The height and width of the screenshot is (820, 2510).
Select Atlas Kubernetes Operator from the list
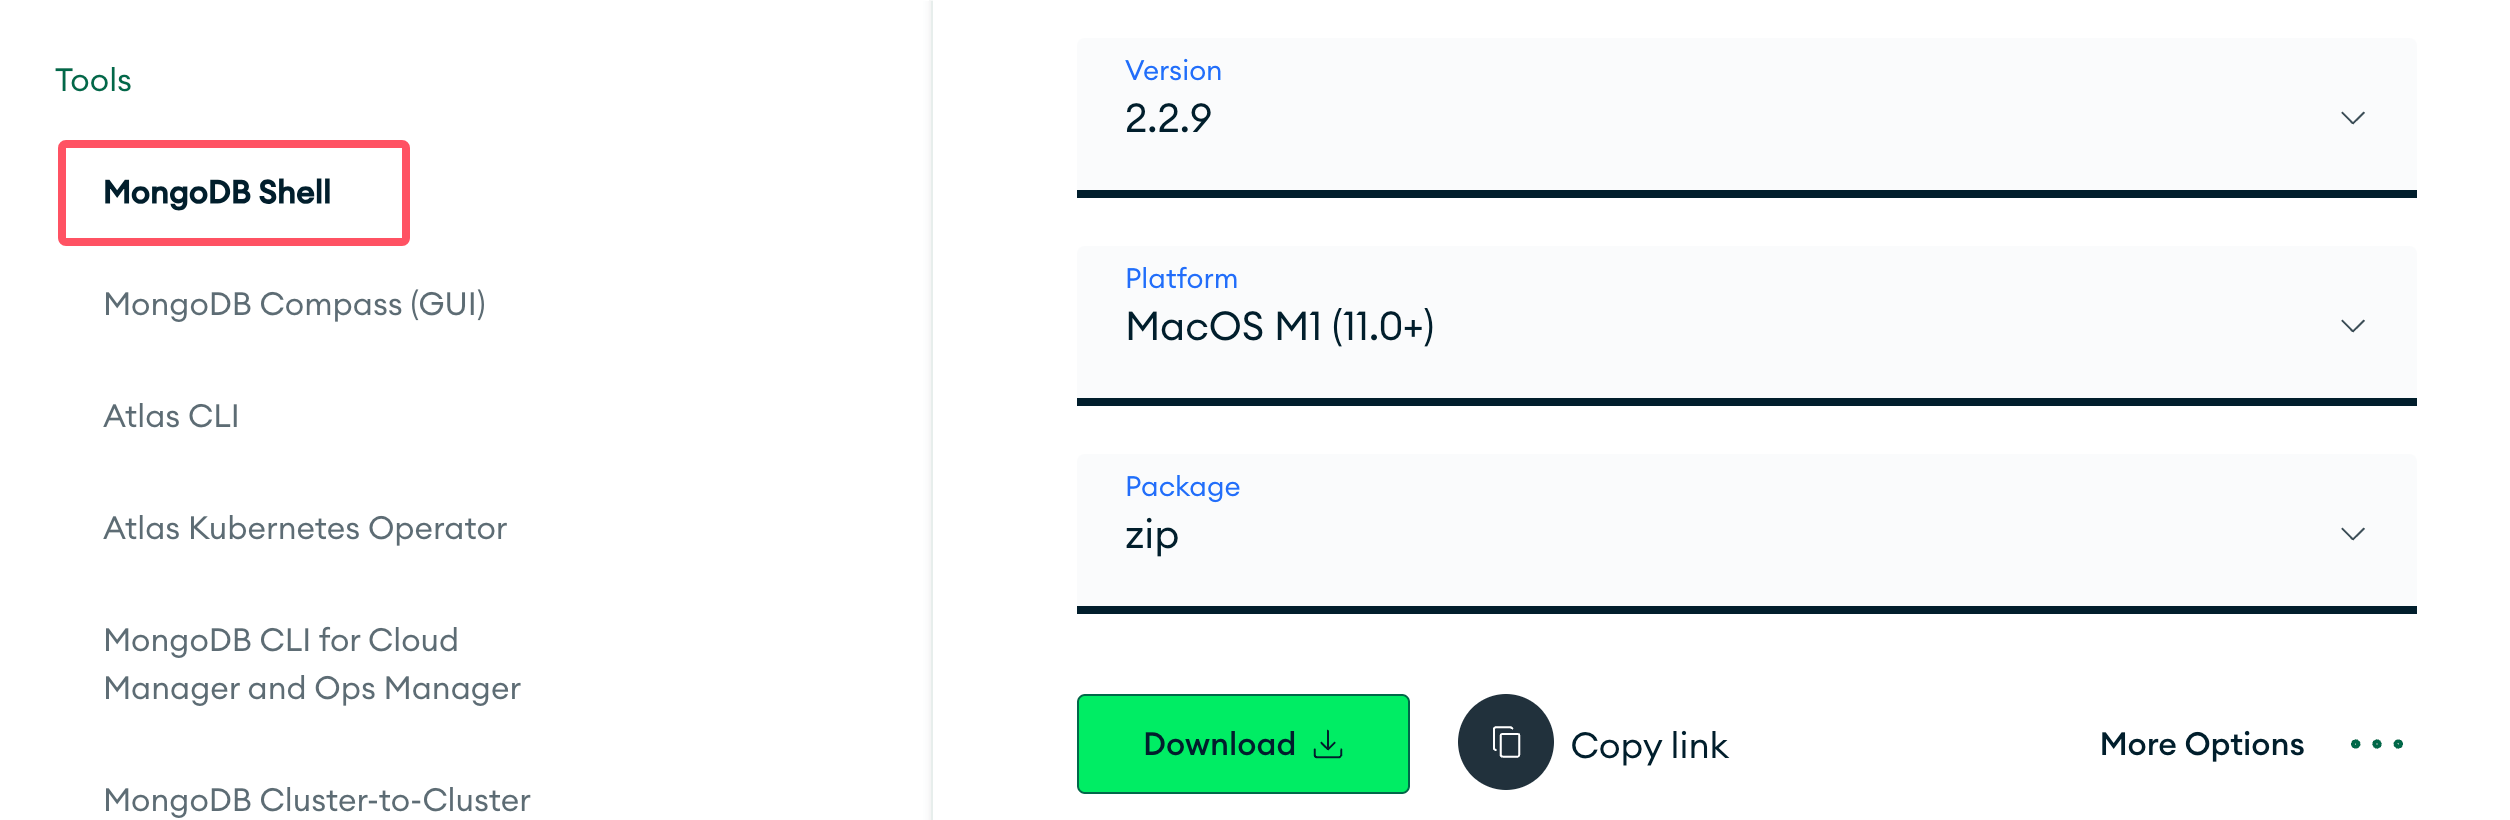click(x=306, y=528)
